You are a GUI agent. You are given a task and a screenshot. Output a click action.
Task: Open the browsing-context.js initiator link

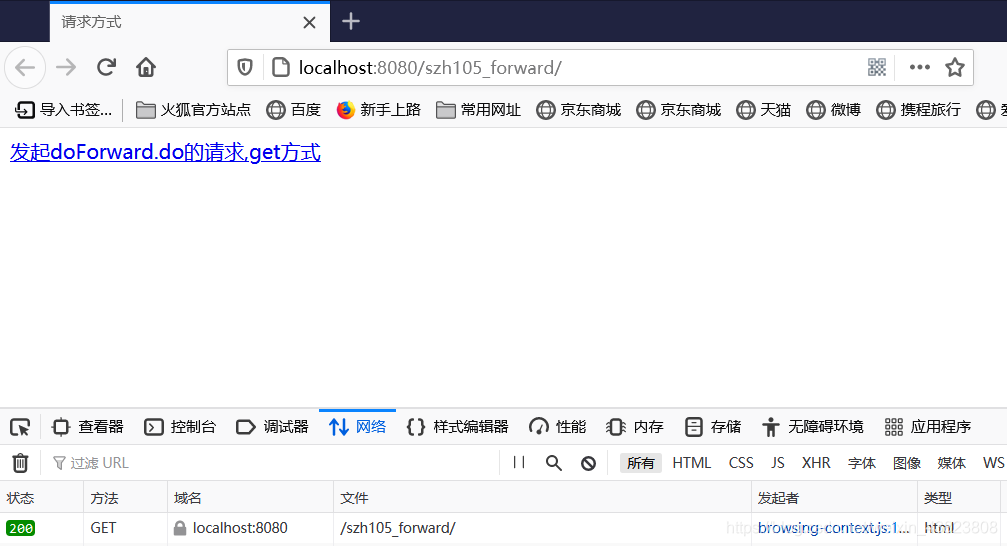tap(833, 528)
